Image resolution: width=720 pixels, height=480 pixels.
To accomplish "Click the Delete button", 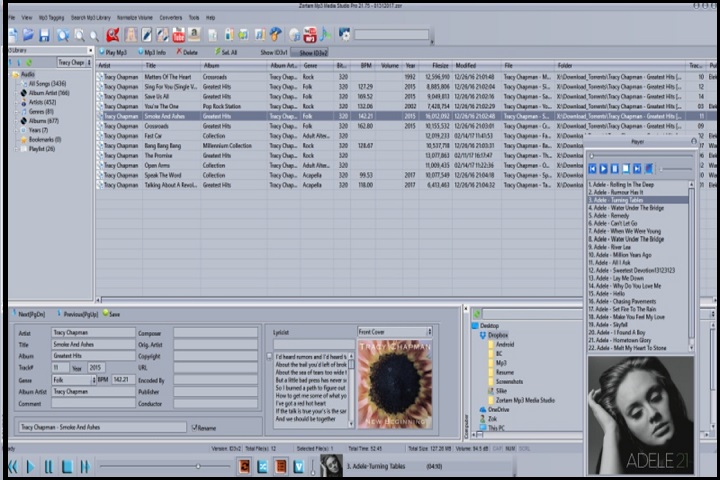I will (189, 51).
